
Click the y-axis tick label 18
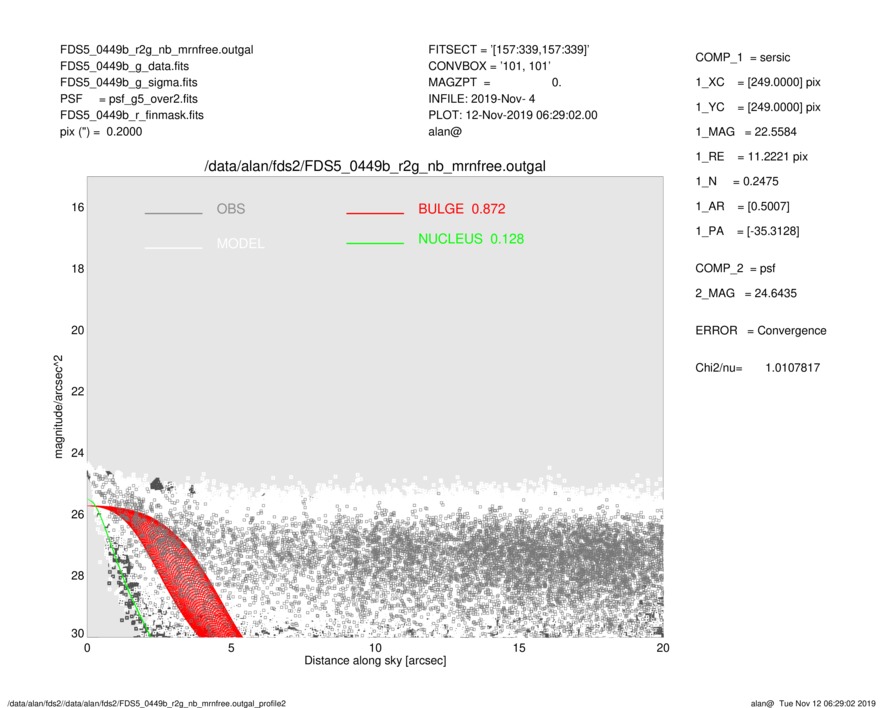pyautogui.click(x=77, y=269)
